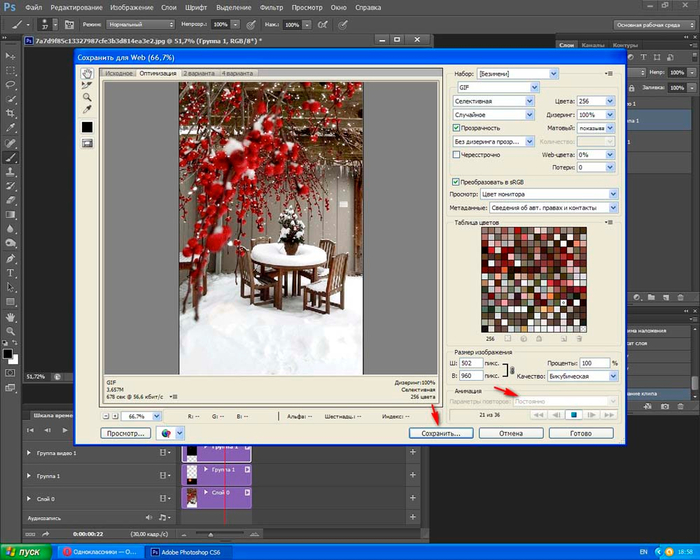Click the foreground color swatch in main toolbar

7,354
